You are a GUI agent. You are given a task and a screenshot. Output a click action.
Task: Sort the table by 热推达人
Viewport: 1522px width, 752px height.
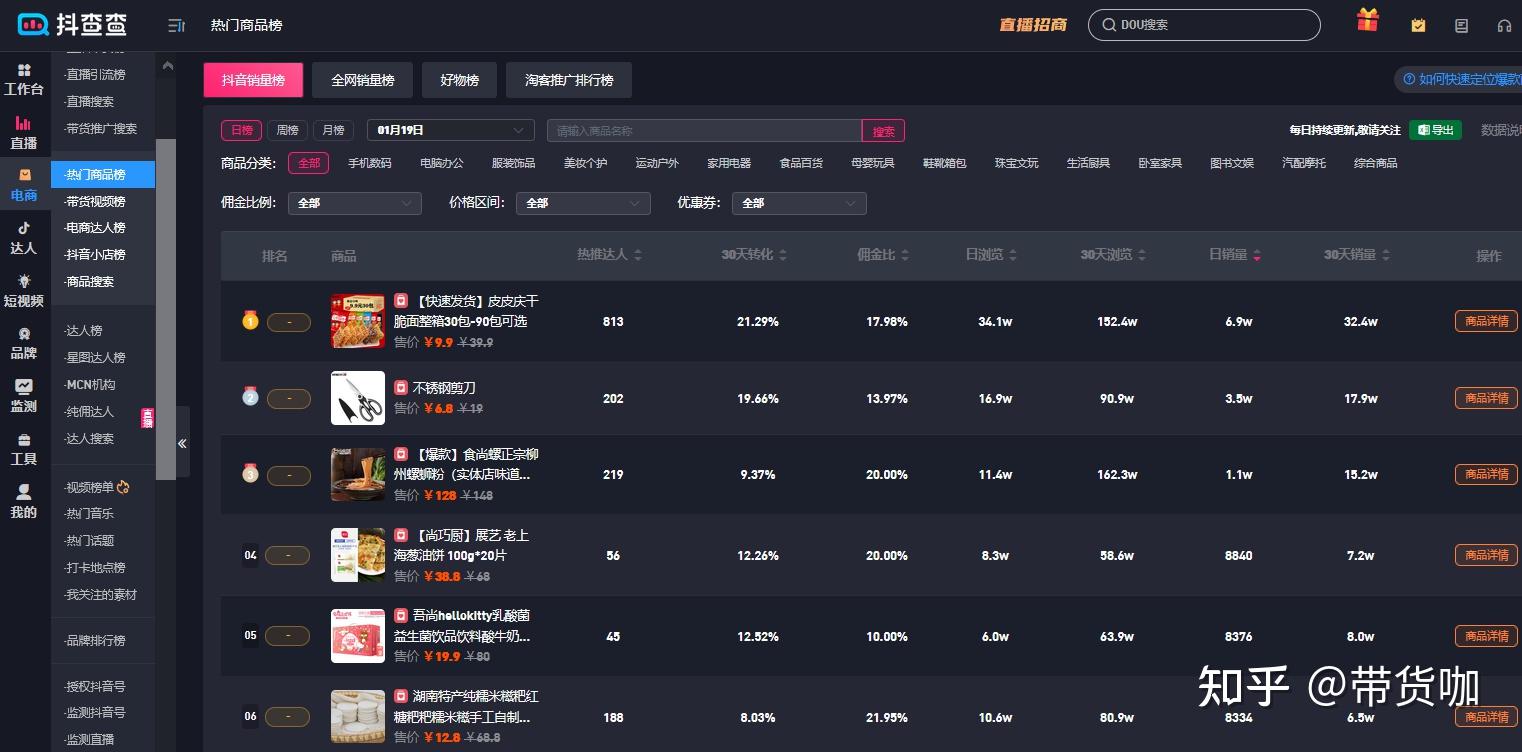609,255
